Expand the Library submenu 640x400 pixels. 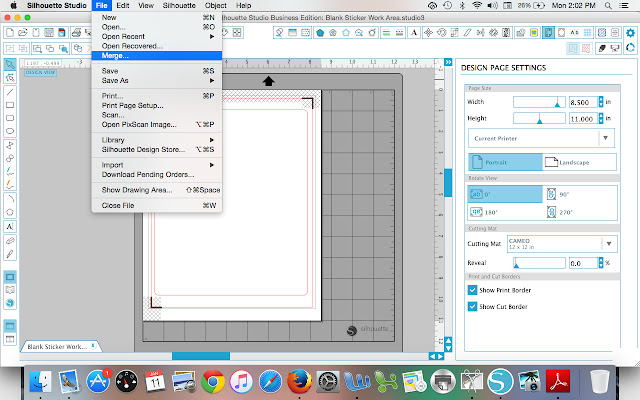click(x=157, y=140)
